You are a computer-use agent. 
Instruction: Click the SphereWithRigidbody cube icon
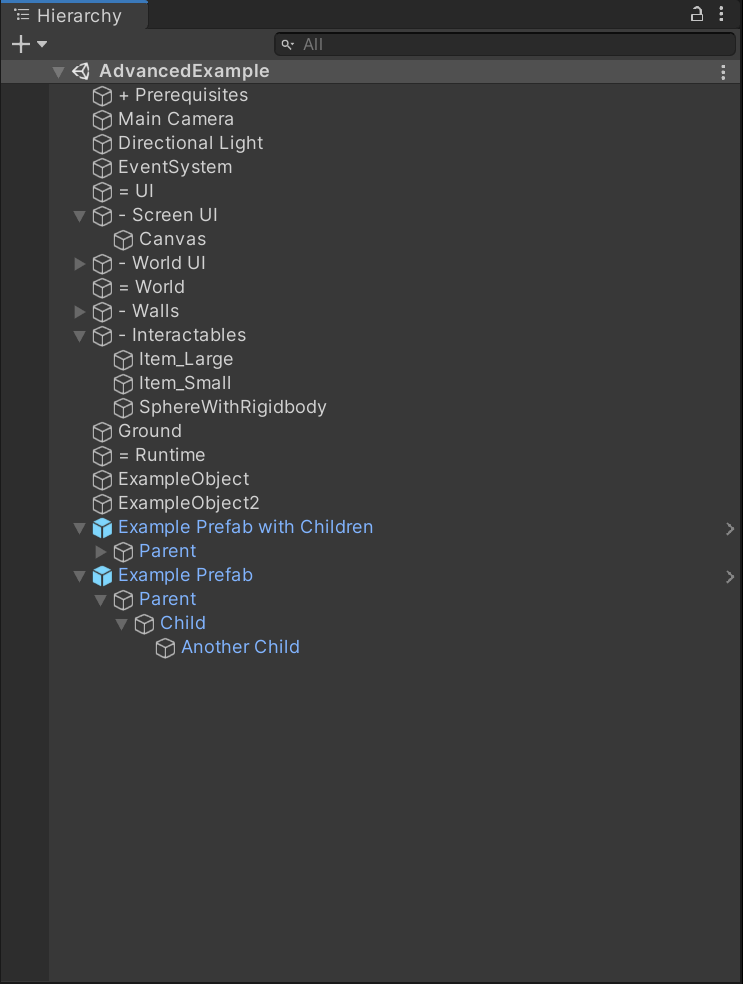click(x=122, y=407)
